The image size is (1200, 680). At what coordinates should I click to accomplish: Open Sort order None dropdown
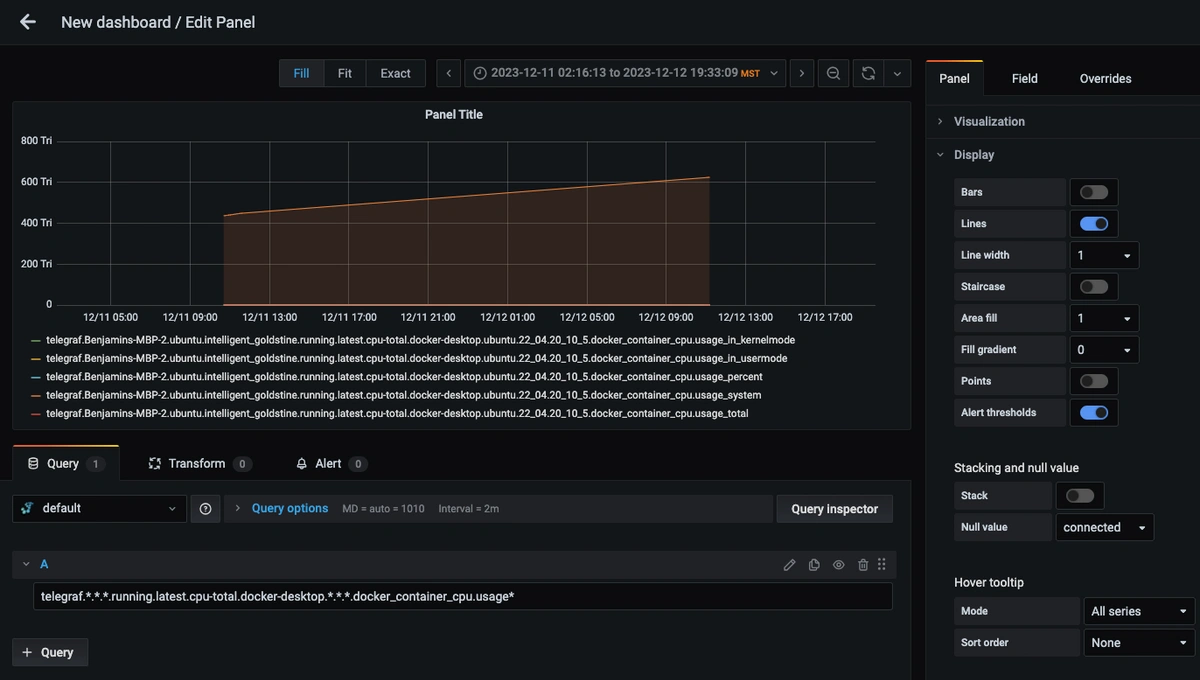point(1139,642)
